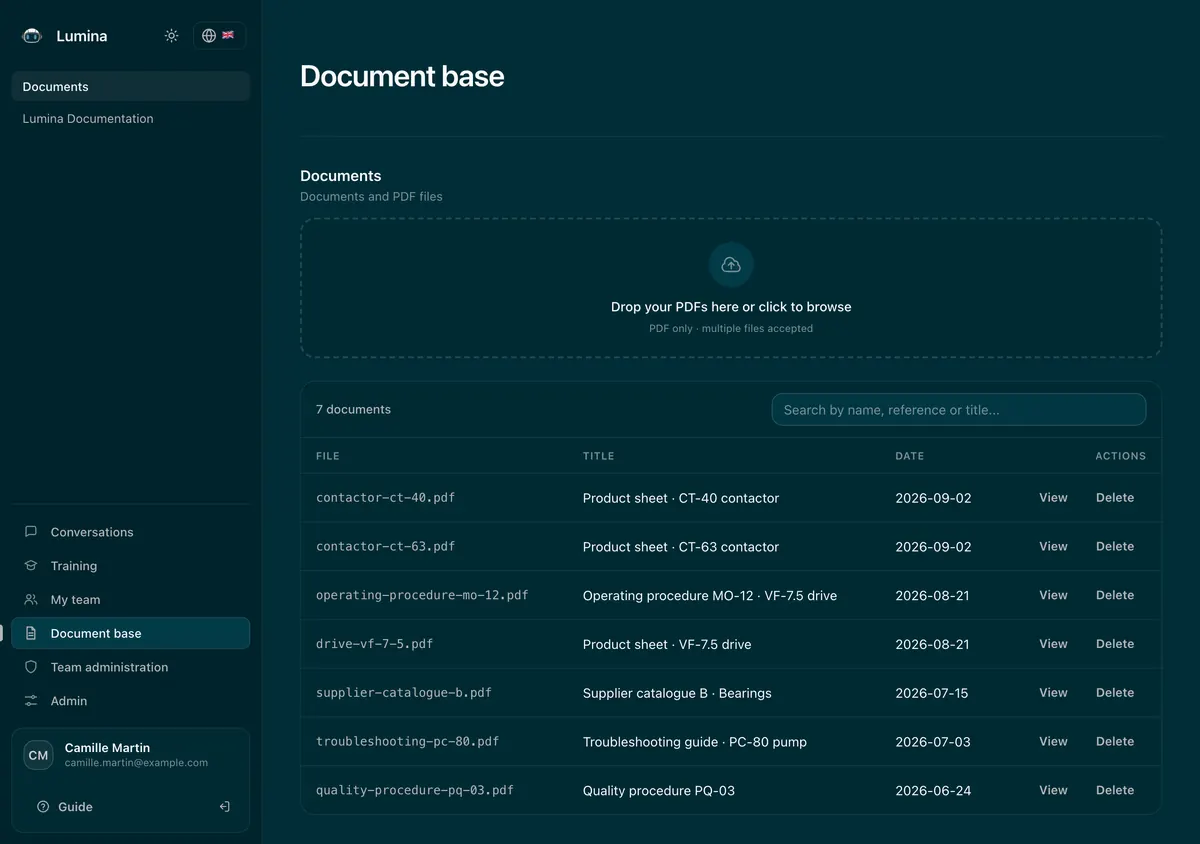Go to Conversations
1200x844 pixels.
[x=131, y=532]
